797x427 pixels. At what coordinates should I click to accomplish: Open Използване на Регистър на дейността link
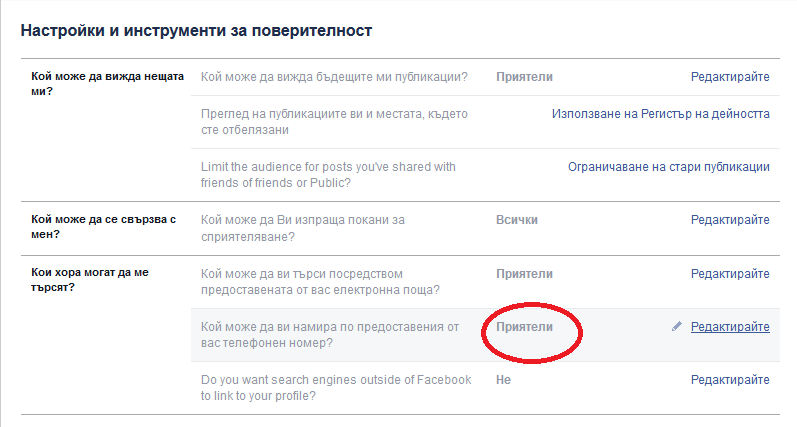(661, 114)
